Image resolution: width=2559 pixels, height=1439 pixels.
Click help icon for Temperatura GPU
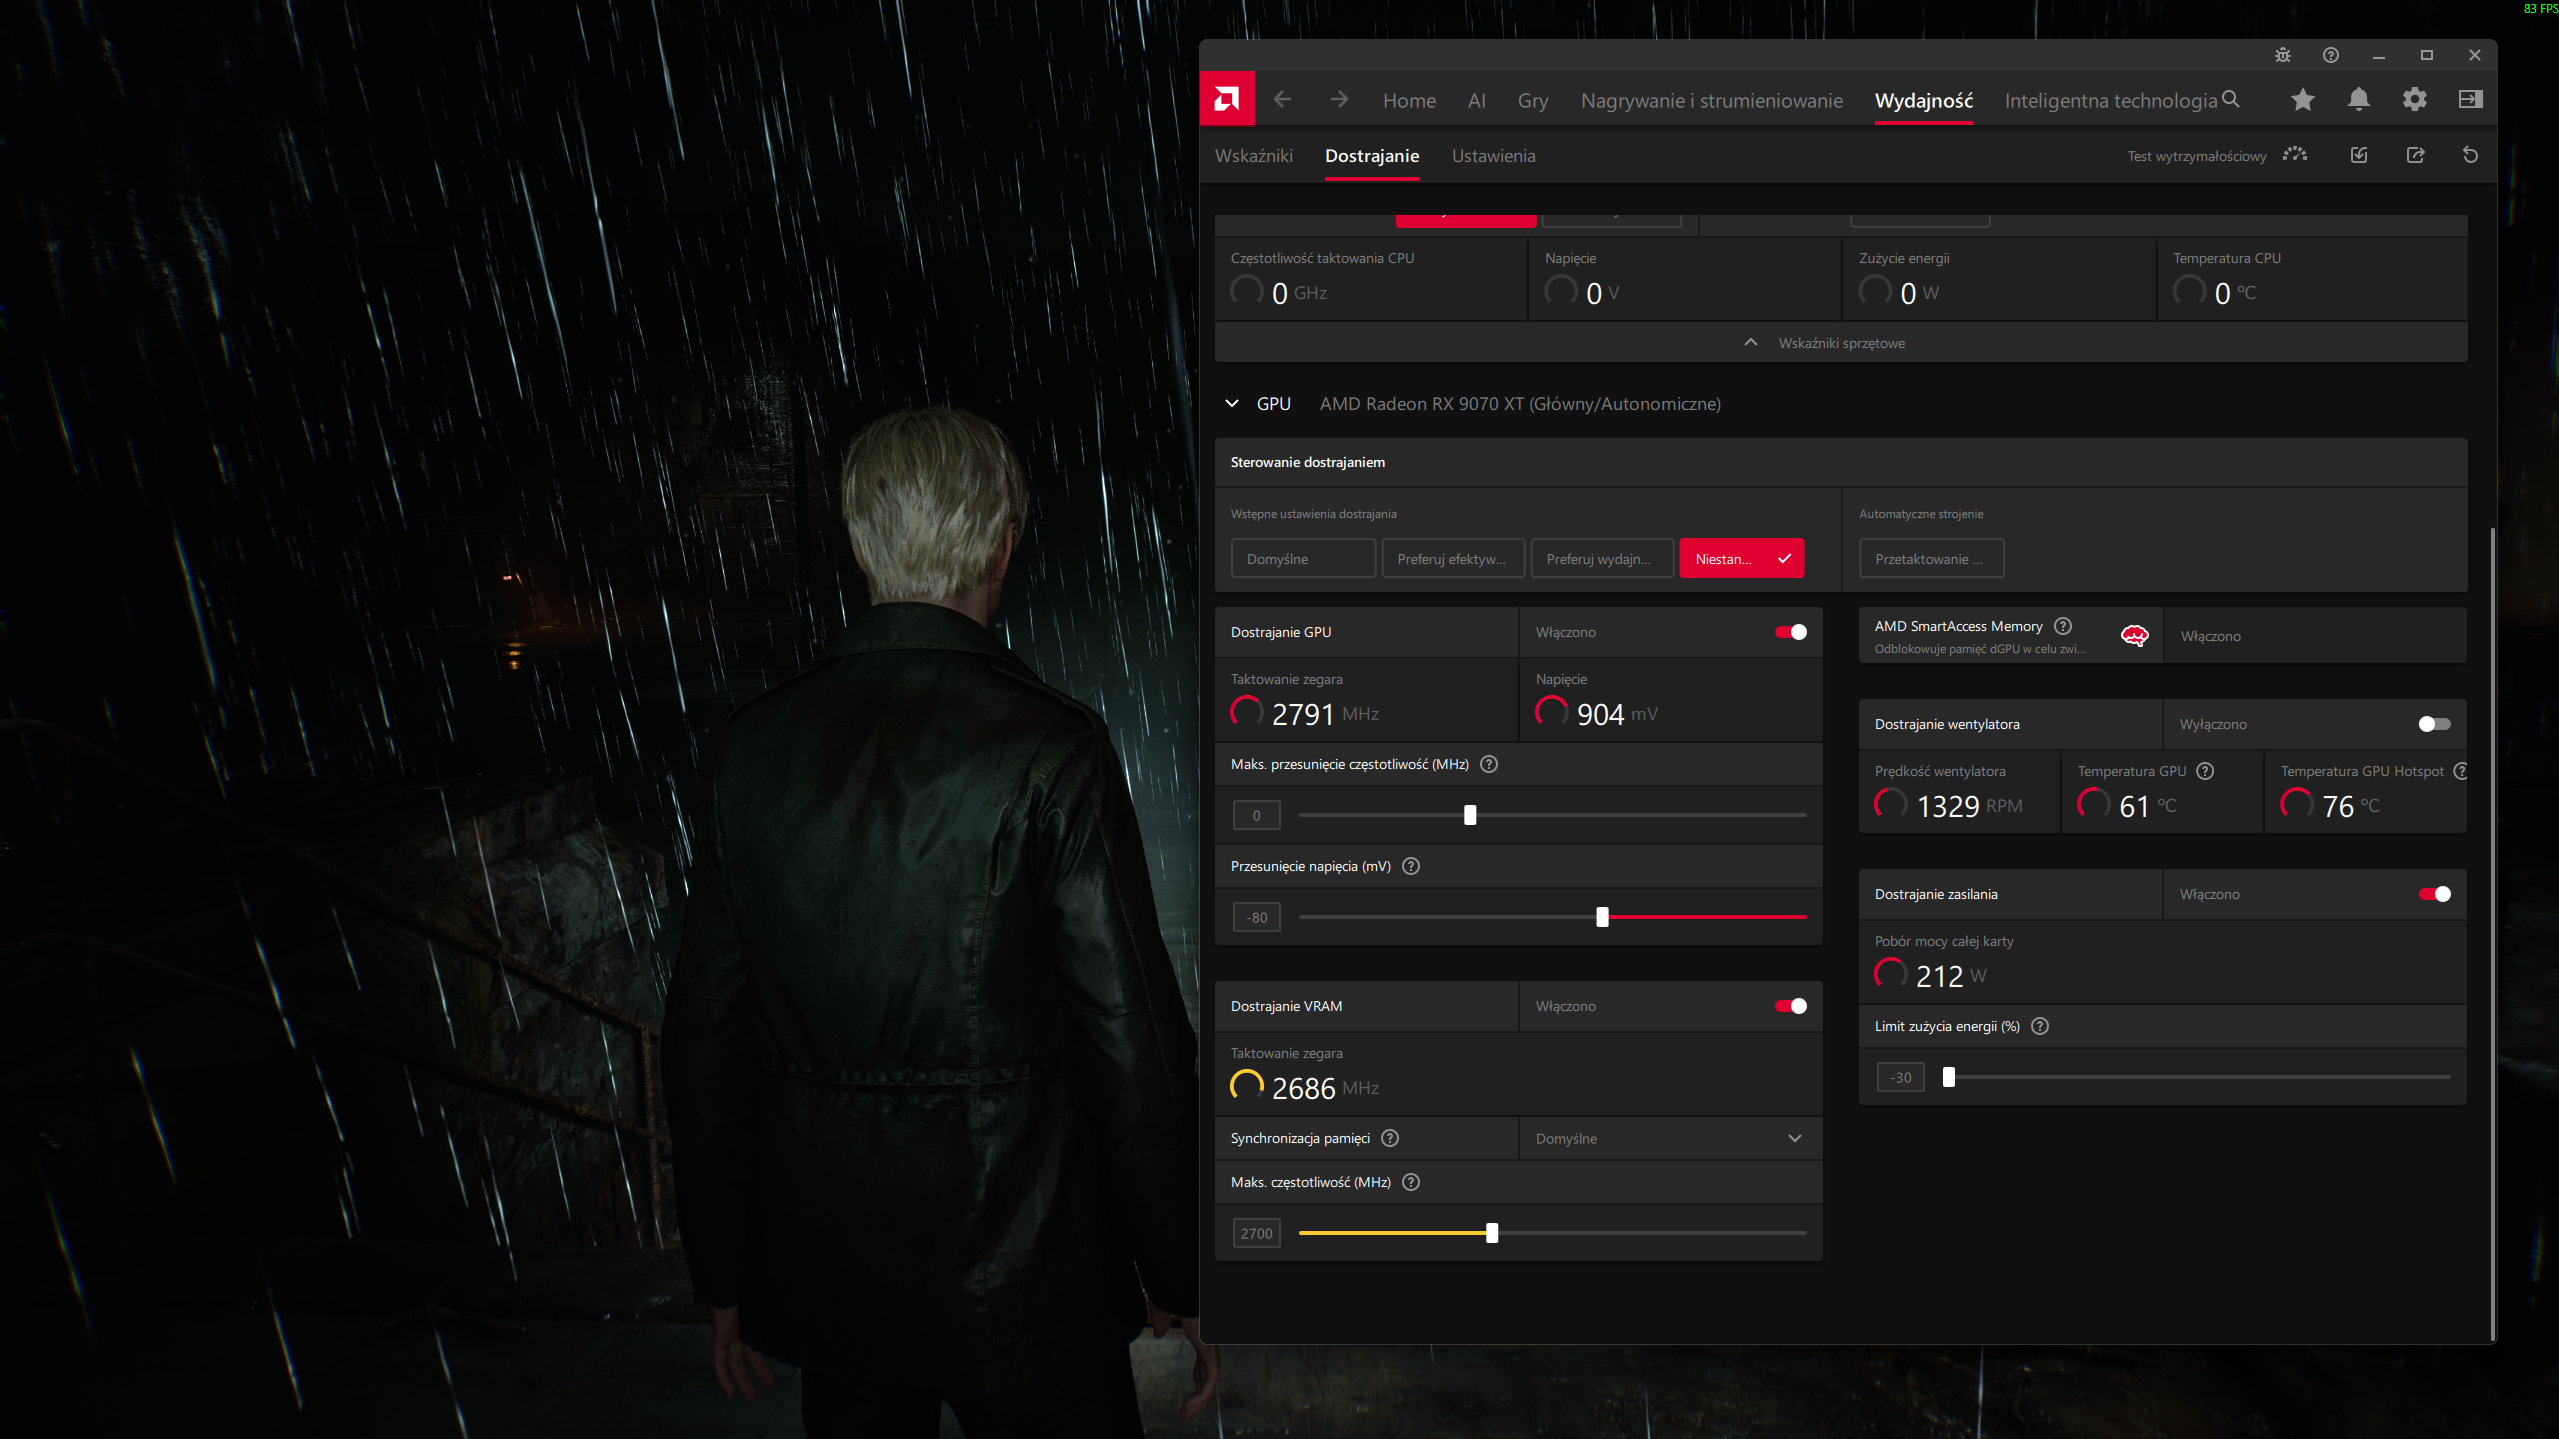2205,771
